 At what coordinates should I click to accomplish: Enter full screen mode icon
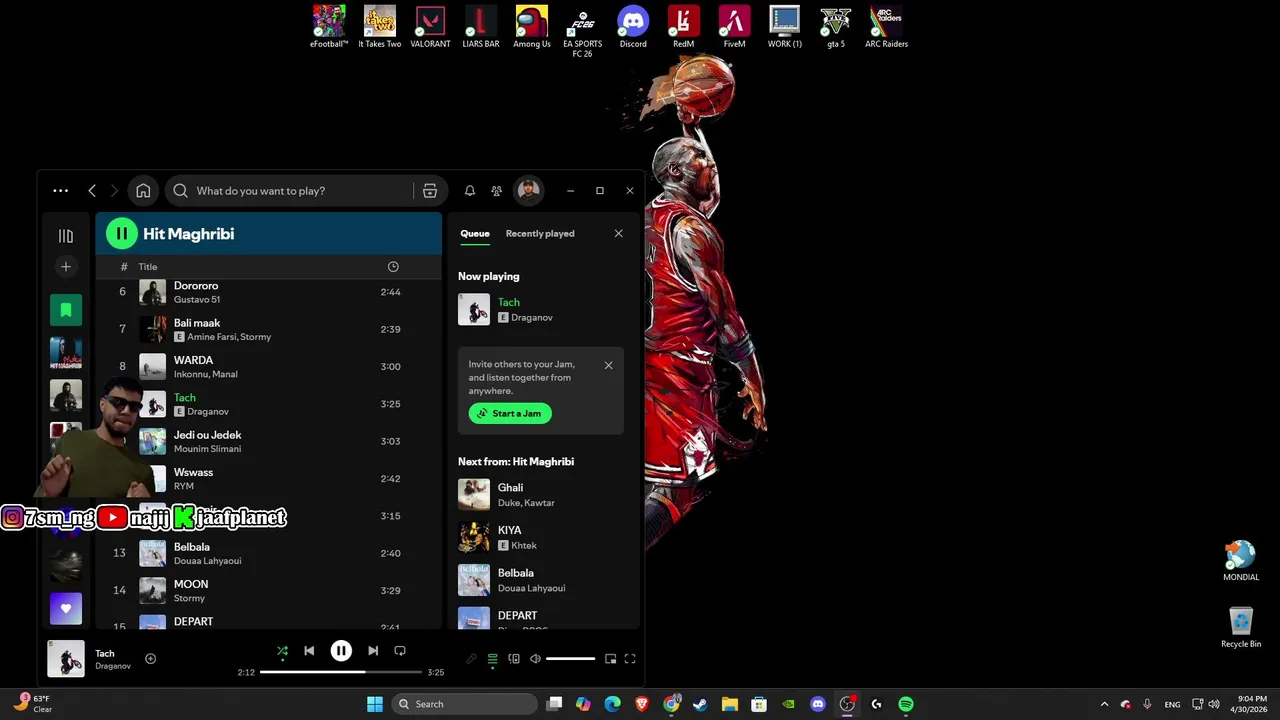point(630,659)
